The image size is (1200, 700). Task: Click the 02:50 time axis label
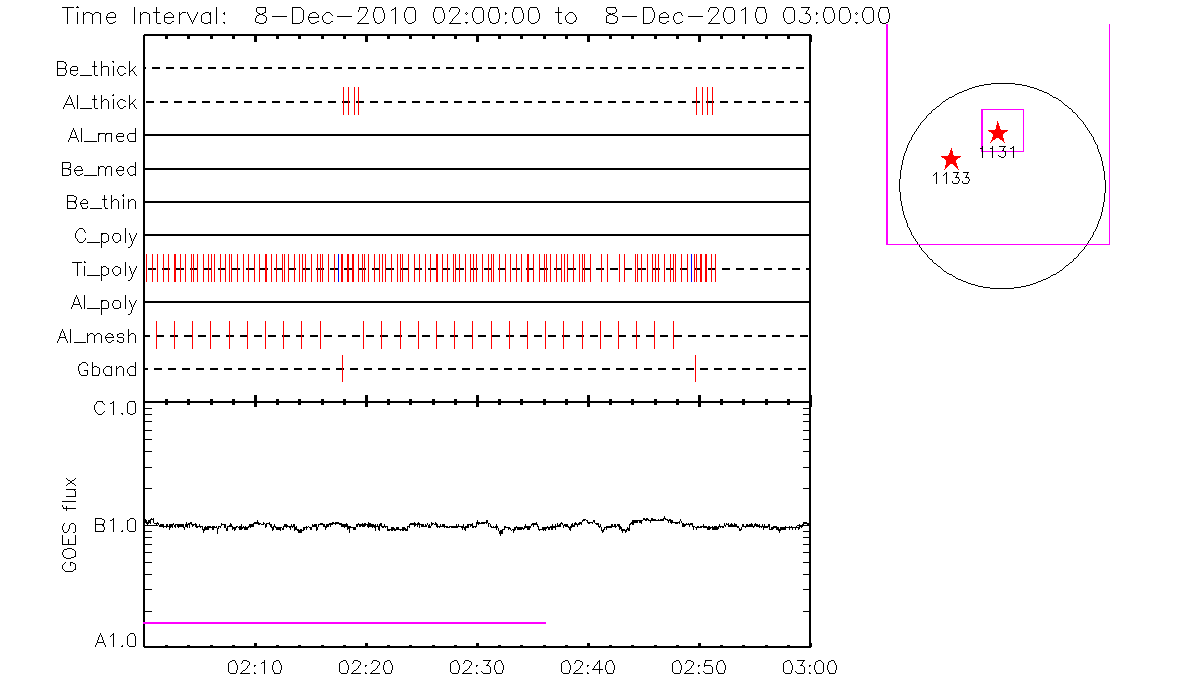[698, 666]
